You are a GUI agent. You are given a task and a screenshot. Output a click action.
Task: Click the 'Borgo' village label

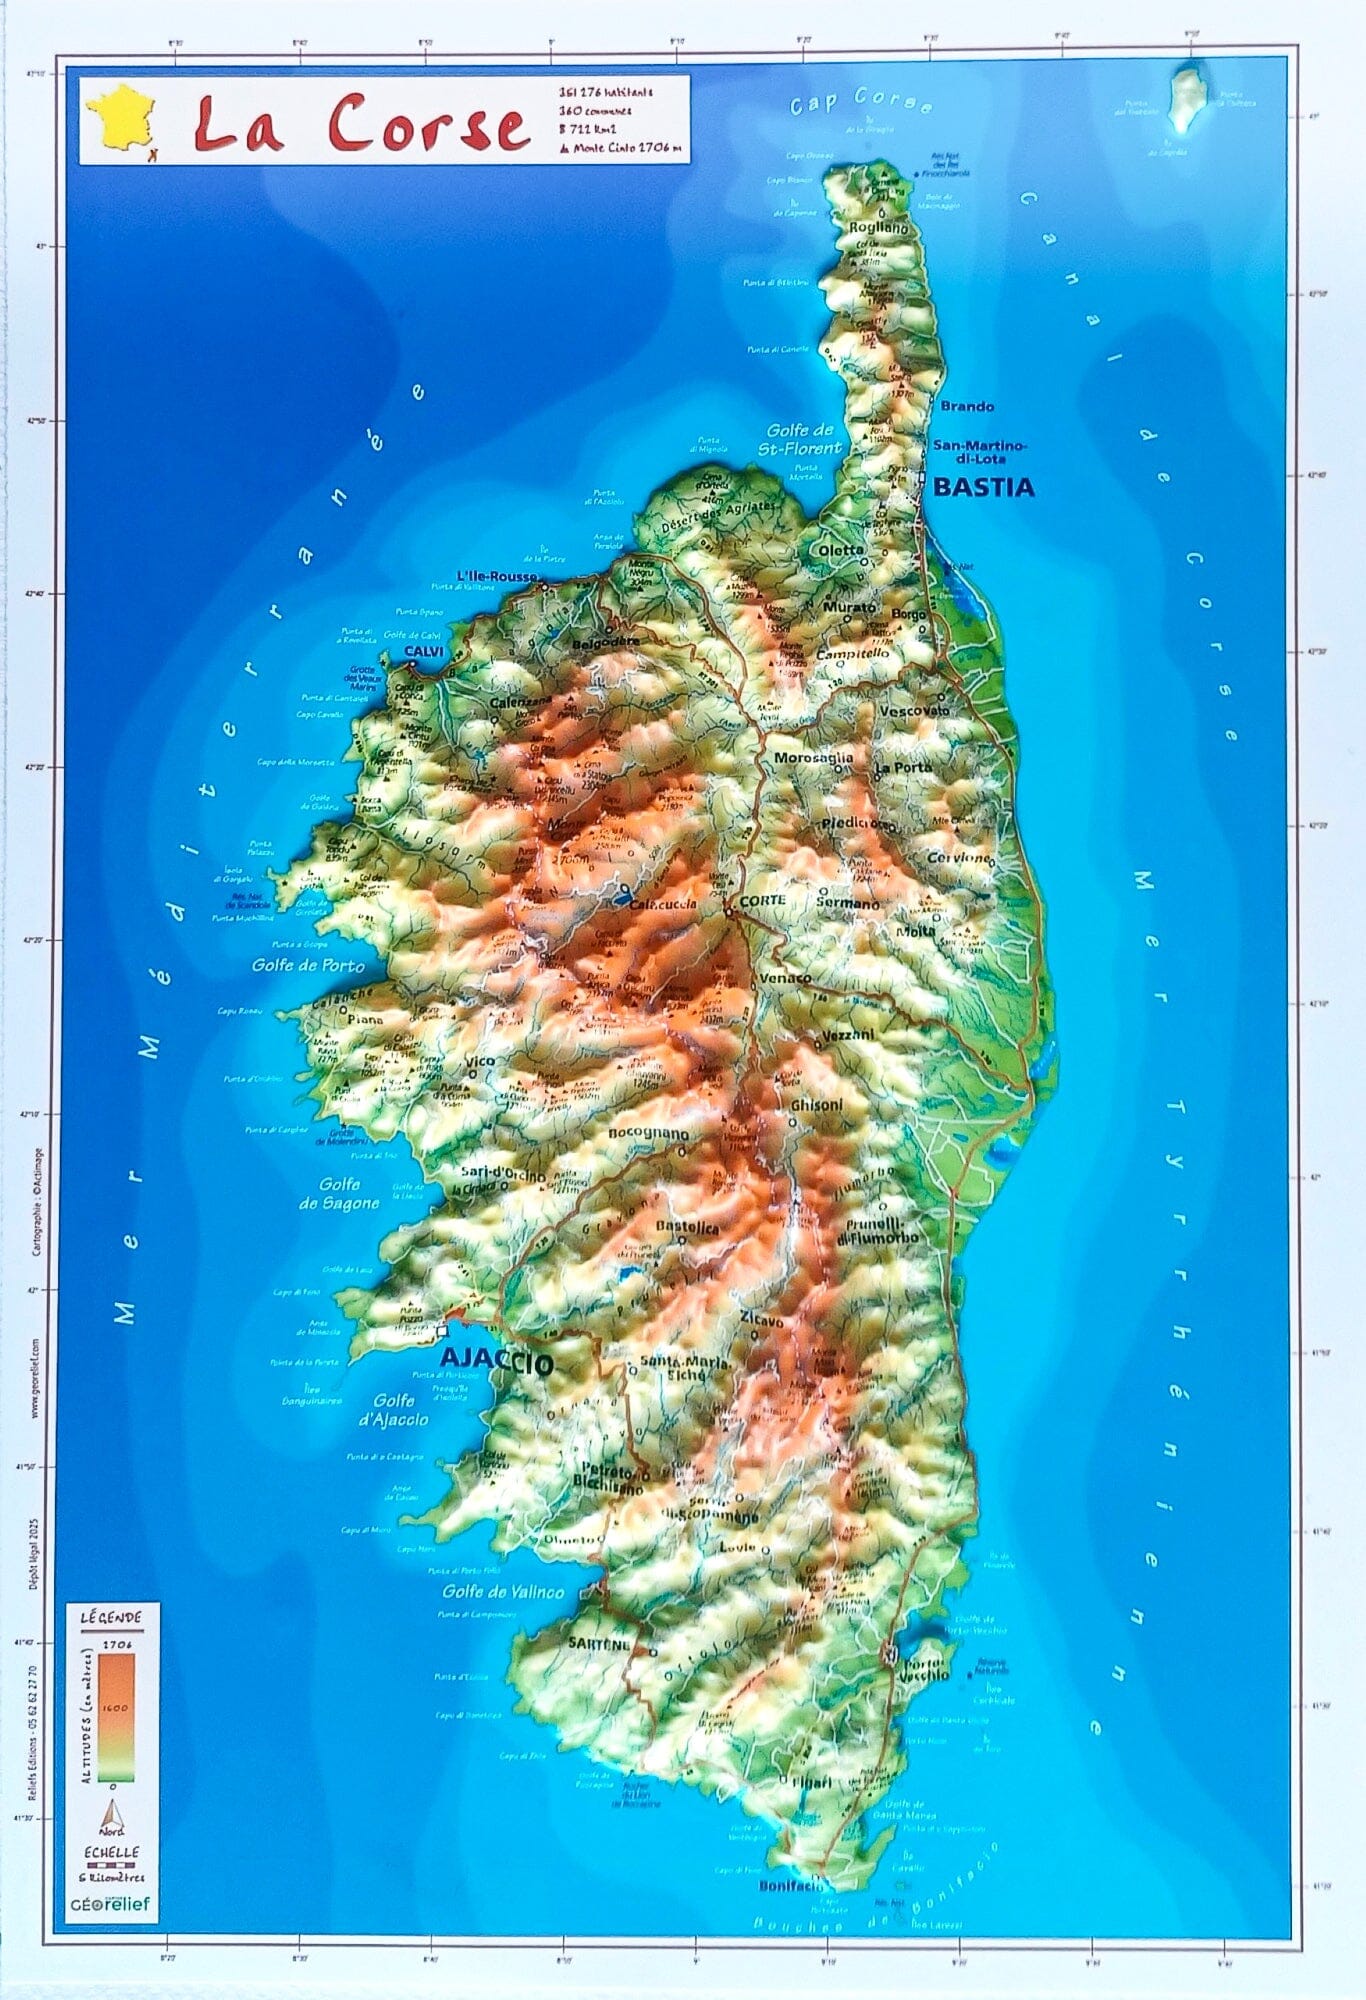(909, 615)
